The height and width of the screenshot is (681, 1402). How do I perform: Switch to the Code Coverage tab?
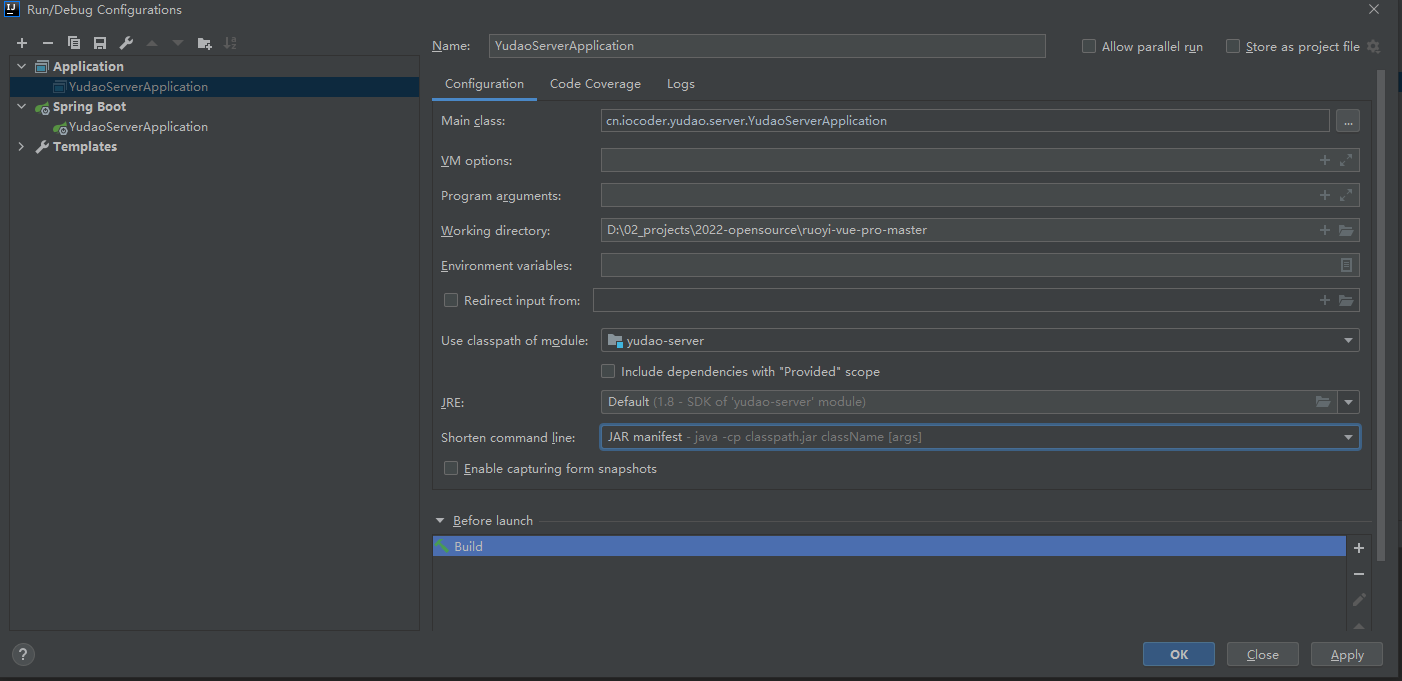[595, 84]
